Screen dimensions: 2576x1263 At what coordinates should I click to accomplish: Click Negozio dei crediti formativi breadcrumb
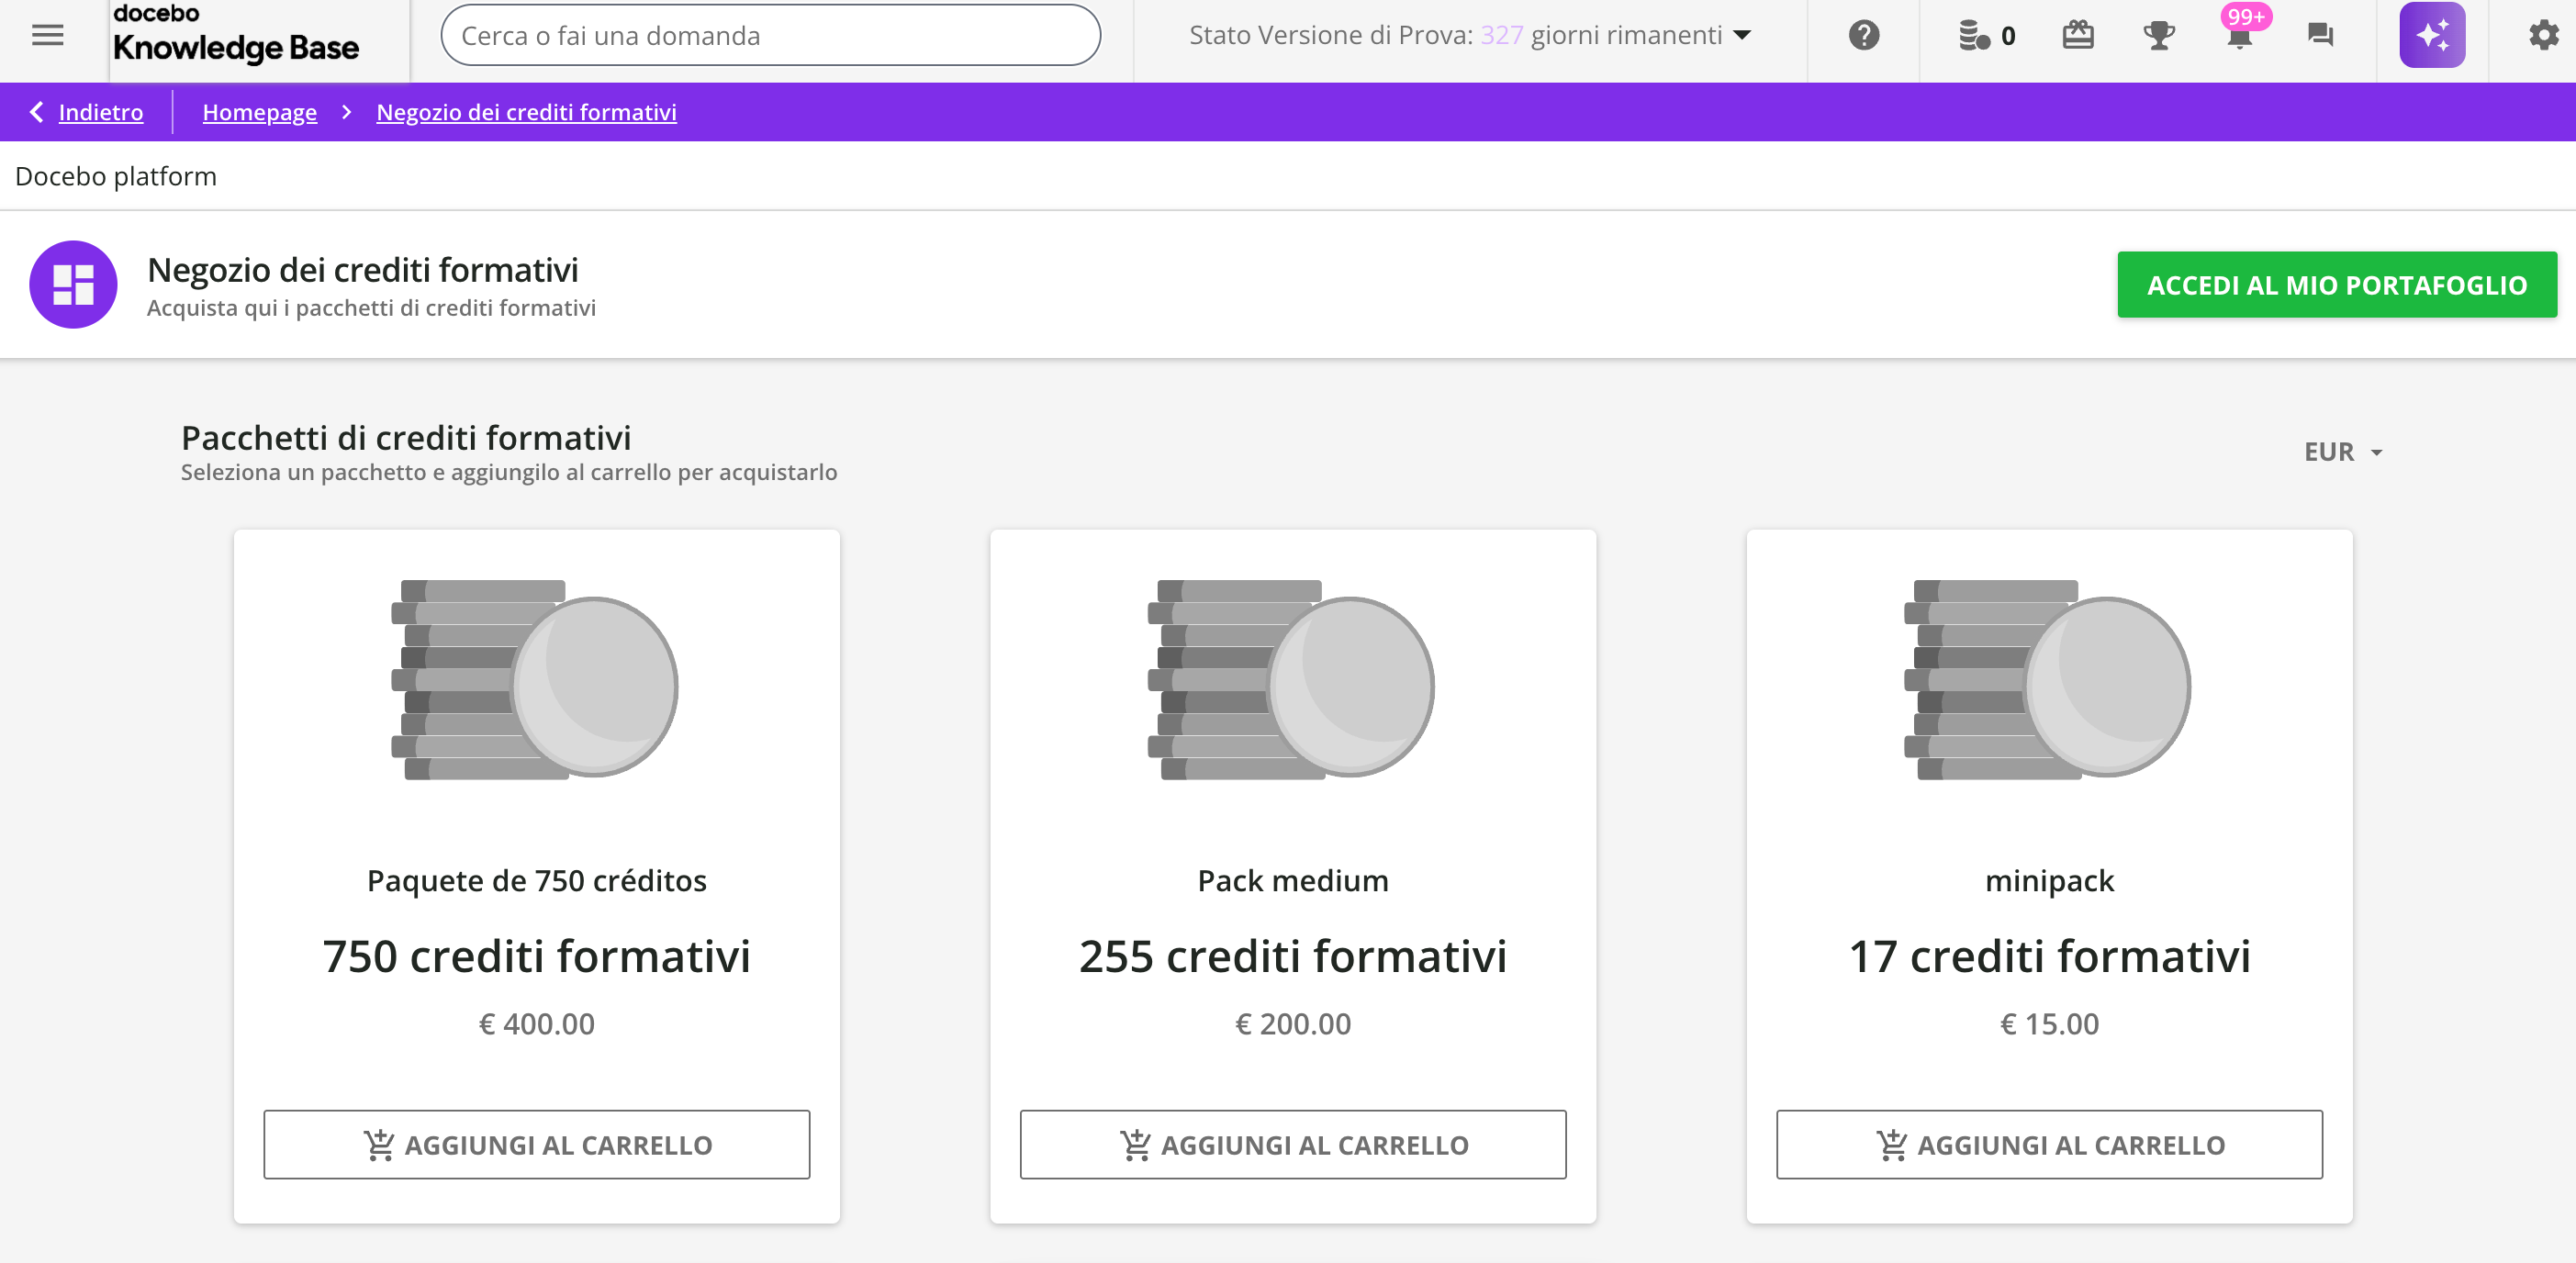point(526,112)
